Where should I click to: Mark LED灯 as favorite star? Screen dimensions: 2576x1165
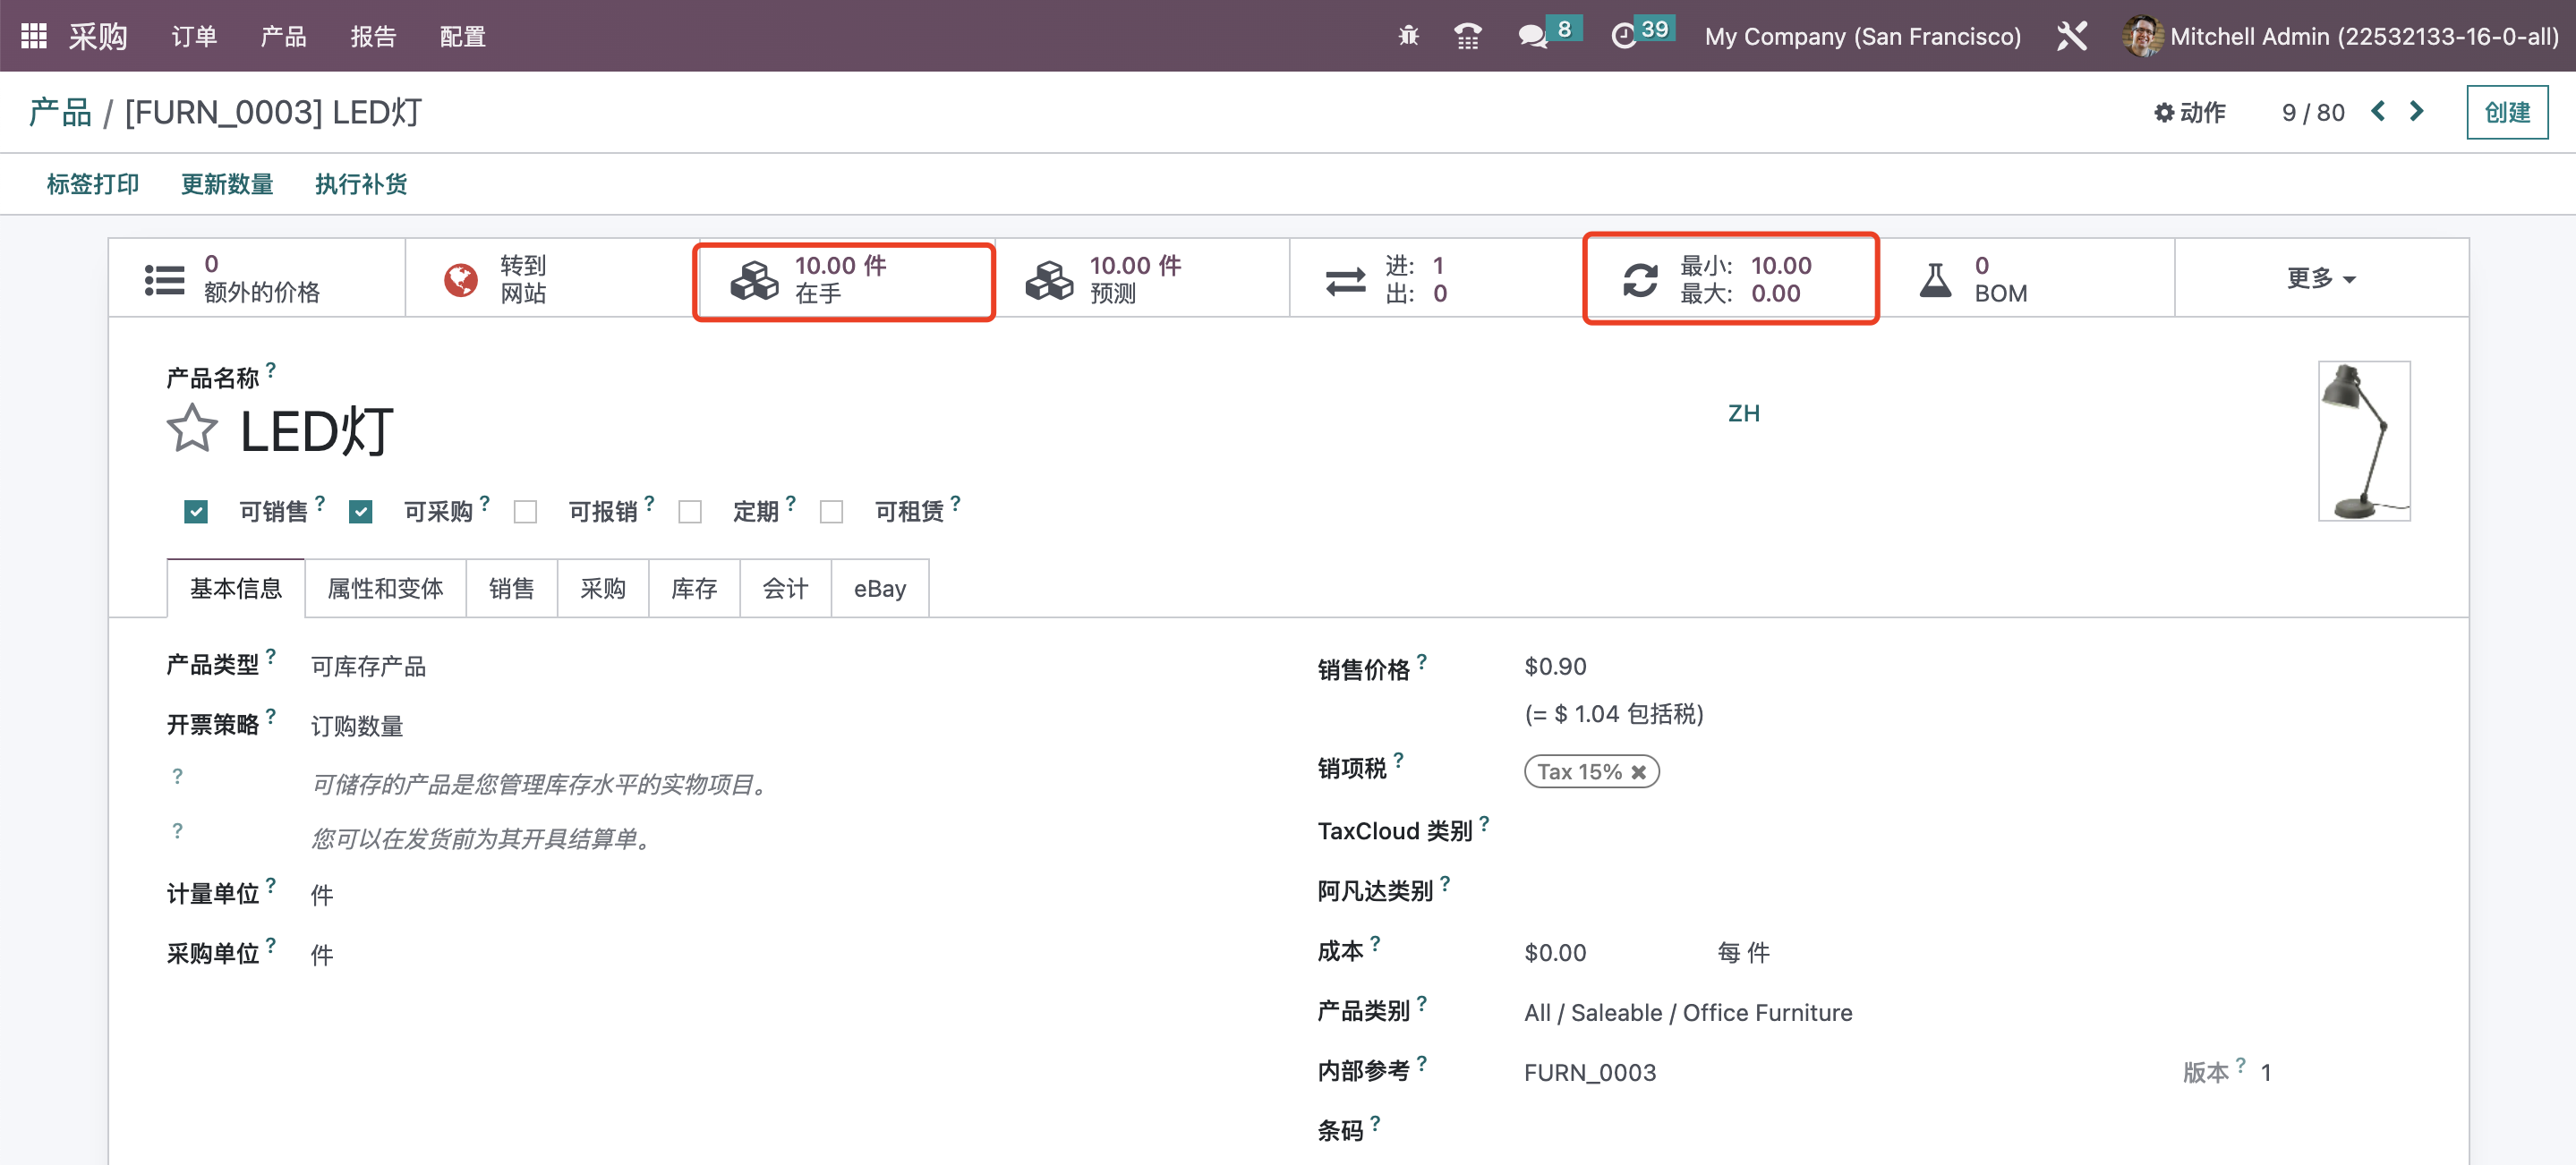click(x=191, y=429)
